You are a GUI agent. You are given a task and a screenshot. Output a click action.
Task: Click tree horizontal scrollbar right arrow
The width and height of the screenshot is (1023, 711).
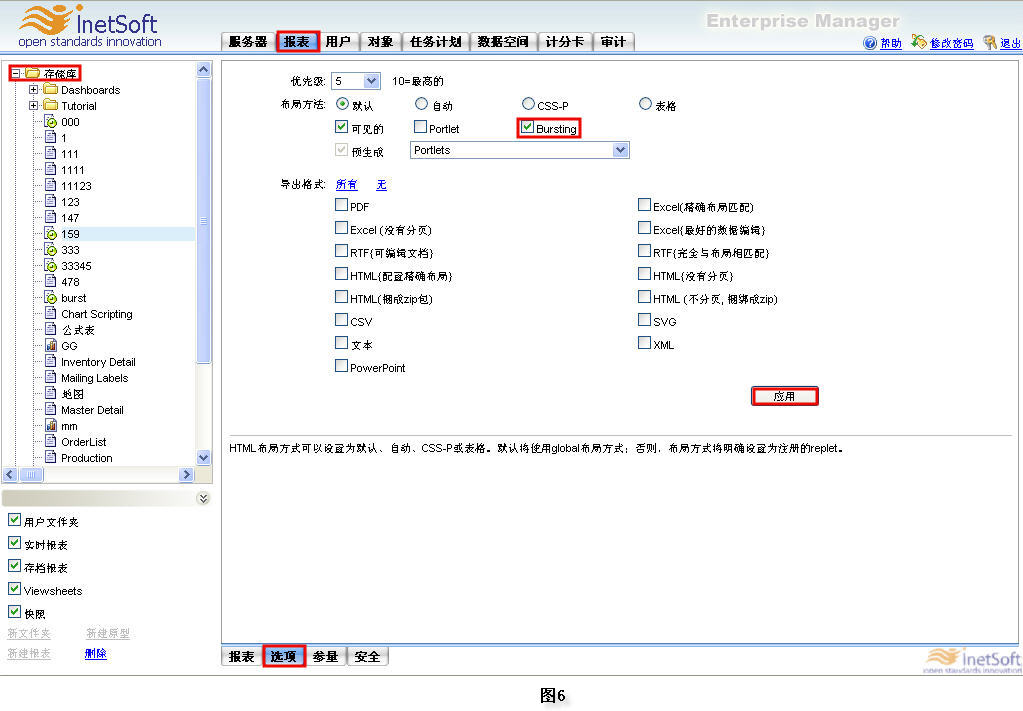pyautogui.click(x=187, y=475)
